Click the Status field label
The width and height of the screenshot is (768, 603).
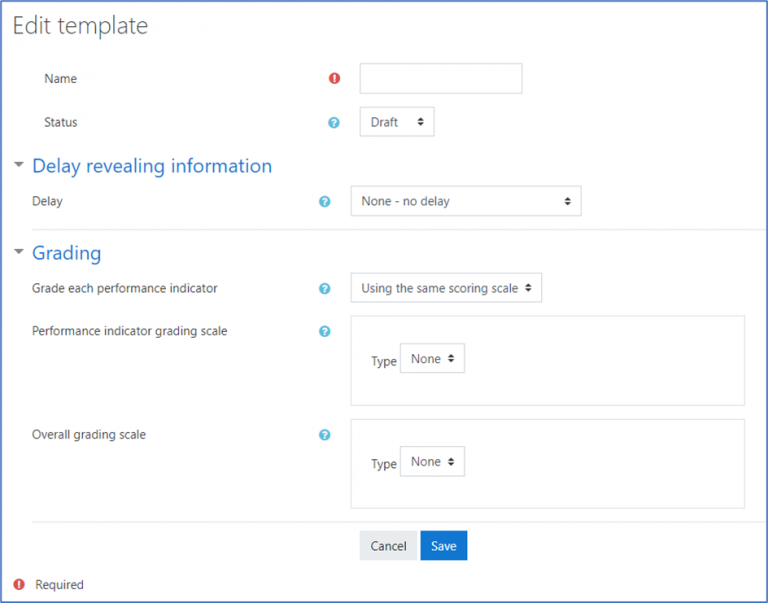coord(61,122)
